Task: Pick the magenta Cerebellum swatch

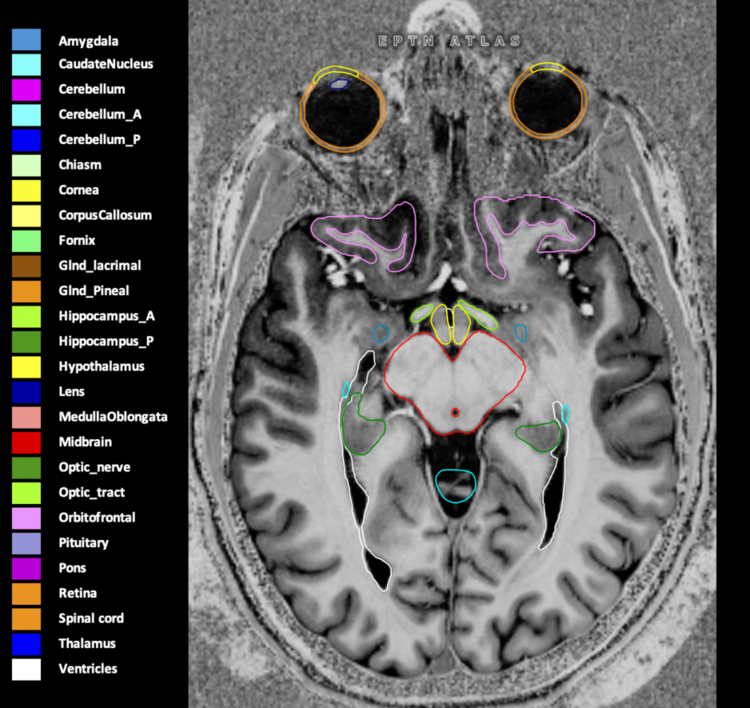Action: [26, 90]
